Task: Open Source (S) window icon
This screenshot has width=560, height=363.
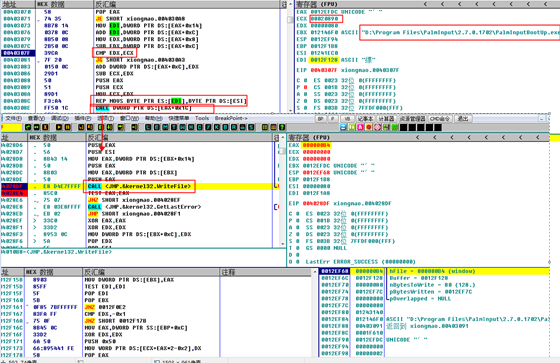Action: tap(251, 127)
